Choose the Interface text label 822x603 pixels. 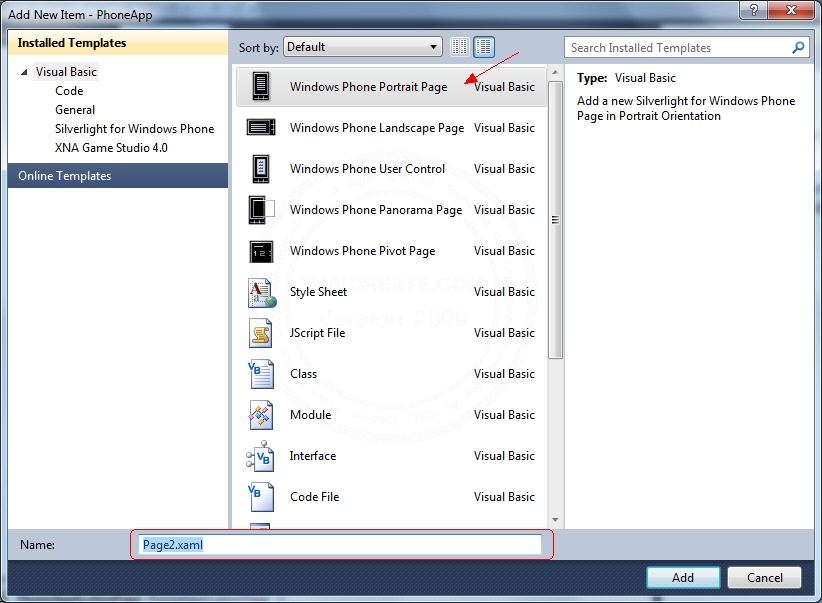pyautogui.click(x=312, y=456)
